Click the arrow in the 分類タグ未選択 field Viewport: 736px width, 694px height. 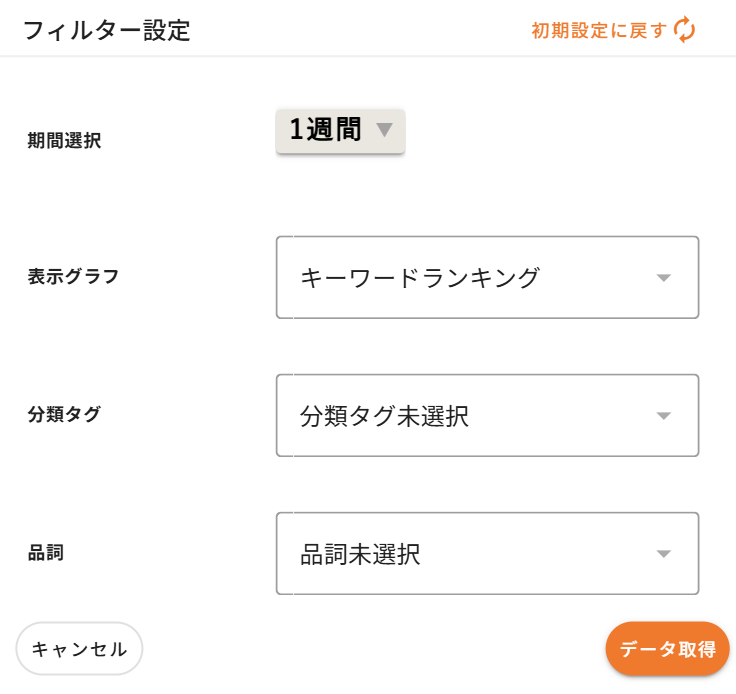[x=663, y=416]
